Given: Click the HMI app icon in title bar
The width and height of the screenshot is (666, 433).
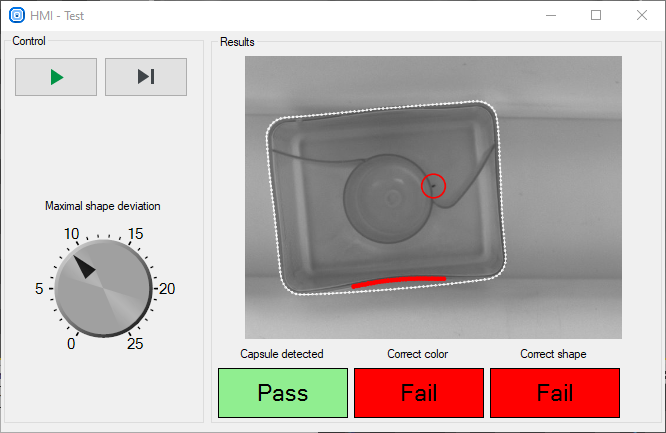Looking at the screenshot, I should click(x=16, y=15).
